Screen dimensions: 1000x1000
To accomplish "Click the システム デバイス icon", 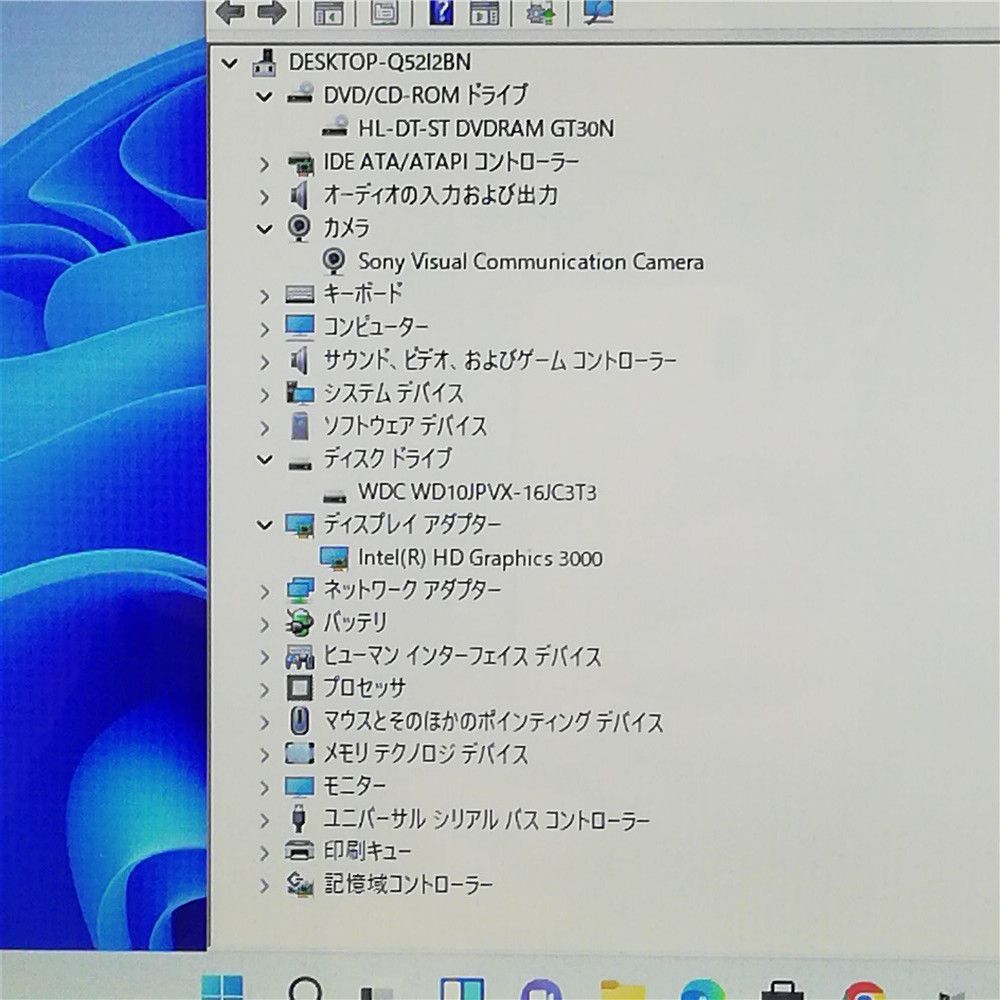I will [x=299, y=393].
